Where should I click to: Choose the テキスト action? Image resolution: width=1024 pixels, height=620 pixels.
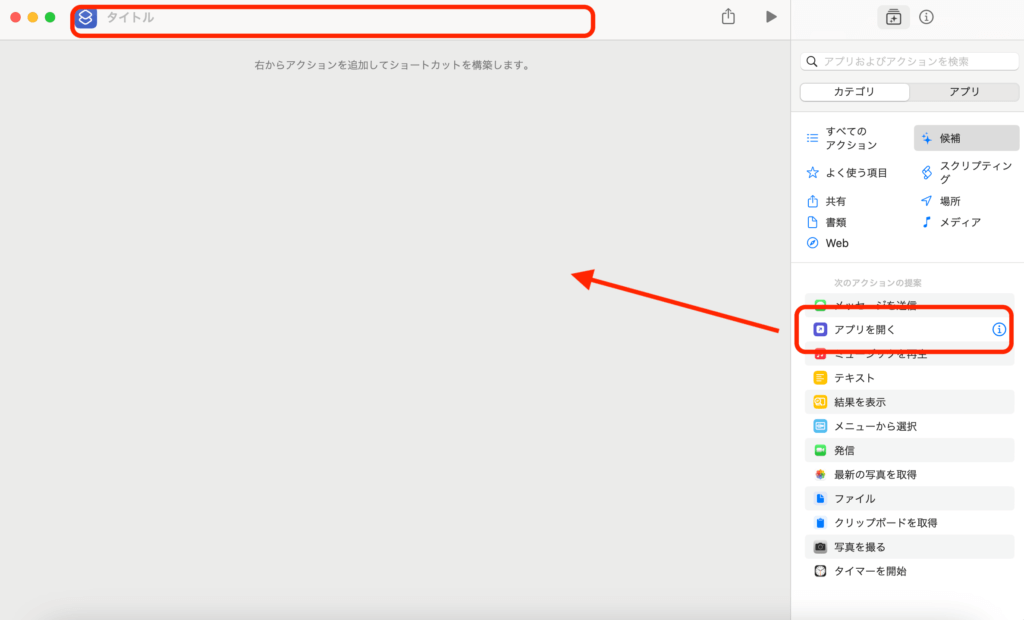point(853,378)
